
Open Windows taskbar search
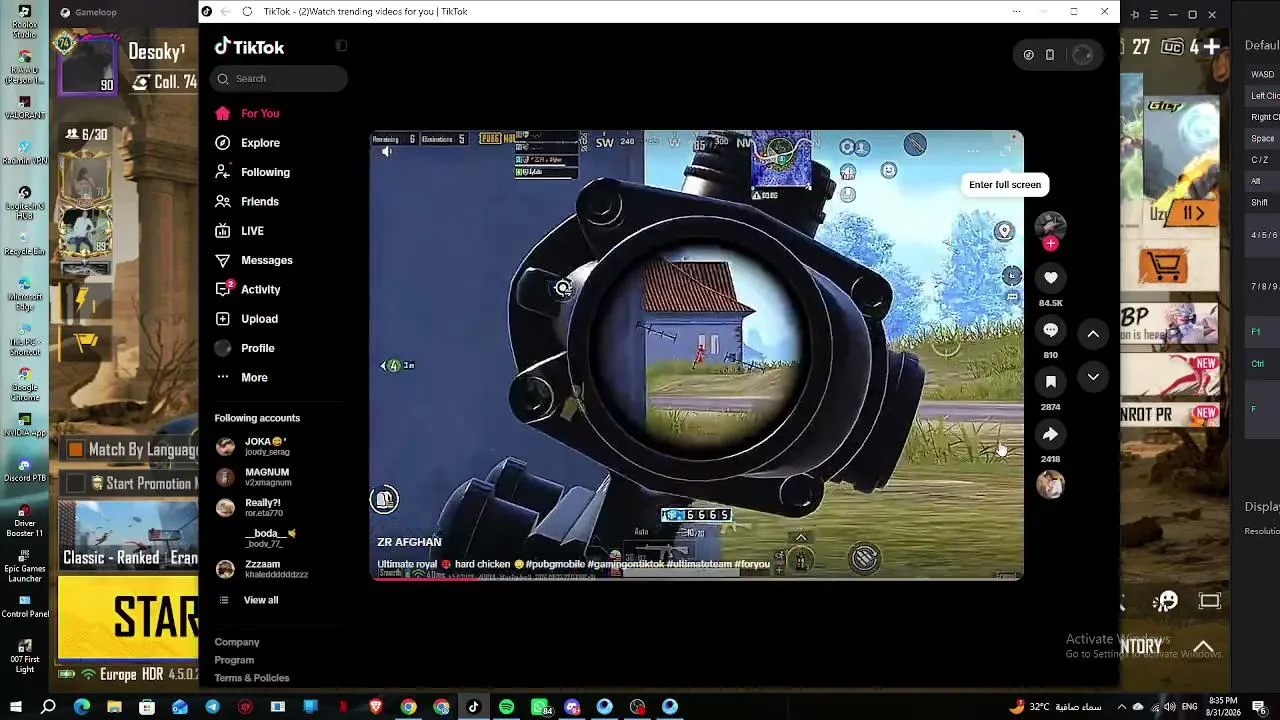coord(48,707)
